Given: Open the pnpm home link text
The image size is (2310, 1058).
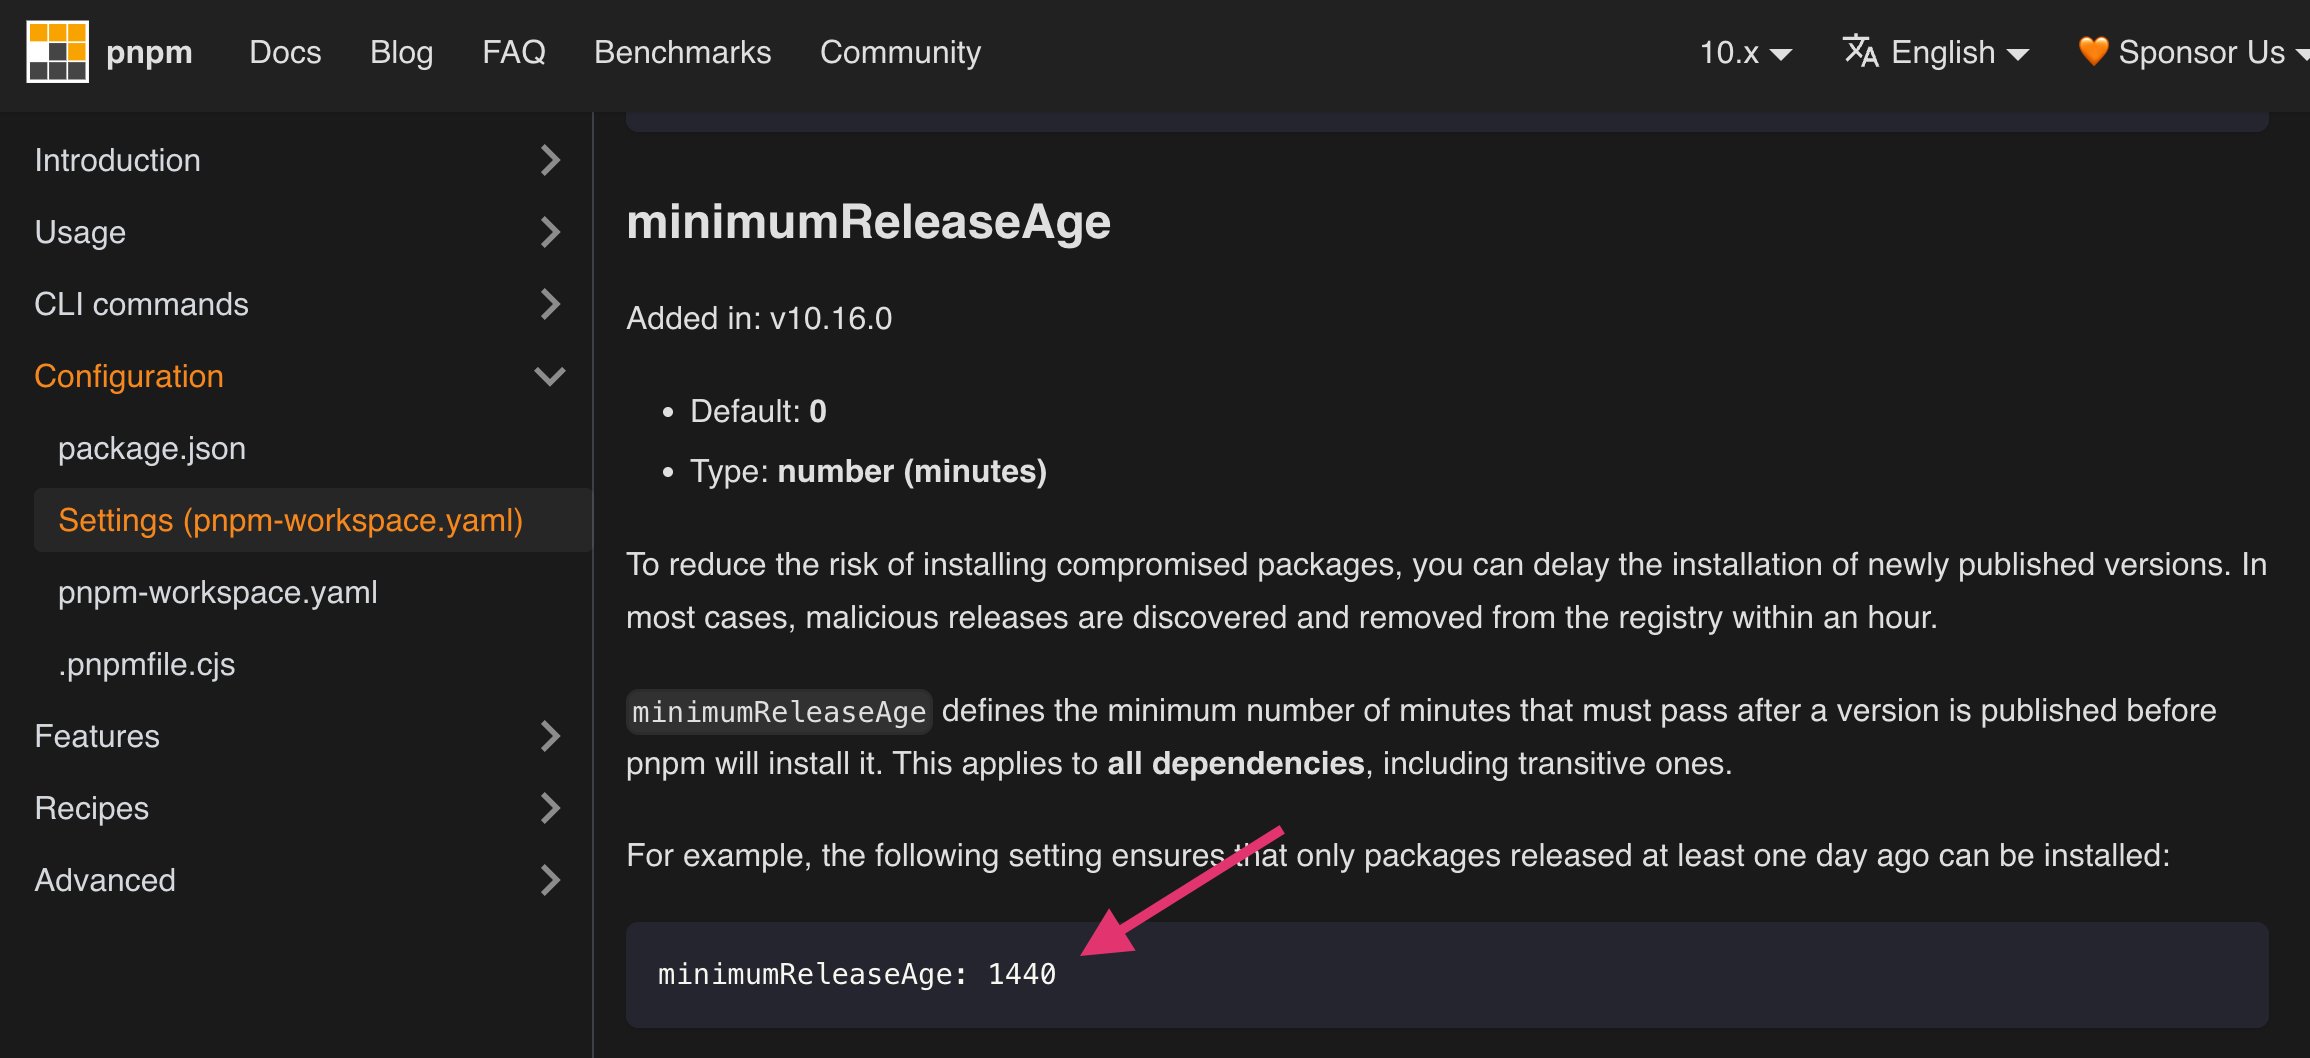Looking at the screenshot, I should pos(149,52).
